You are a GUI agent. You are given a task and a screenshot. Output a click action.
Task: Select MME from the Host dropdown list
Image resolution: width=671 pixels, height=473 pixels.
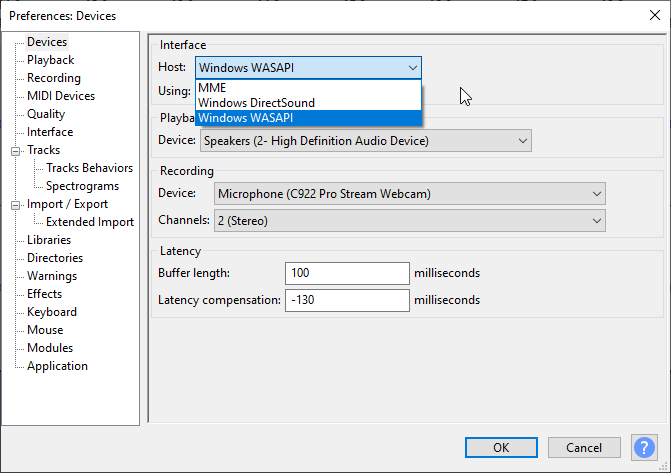212,88
